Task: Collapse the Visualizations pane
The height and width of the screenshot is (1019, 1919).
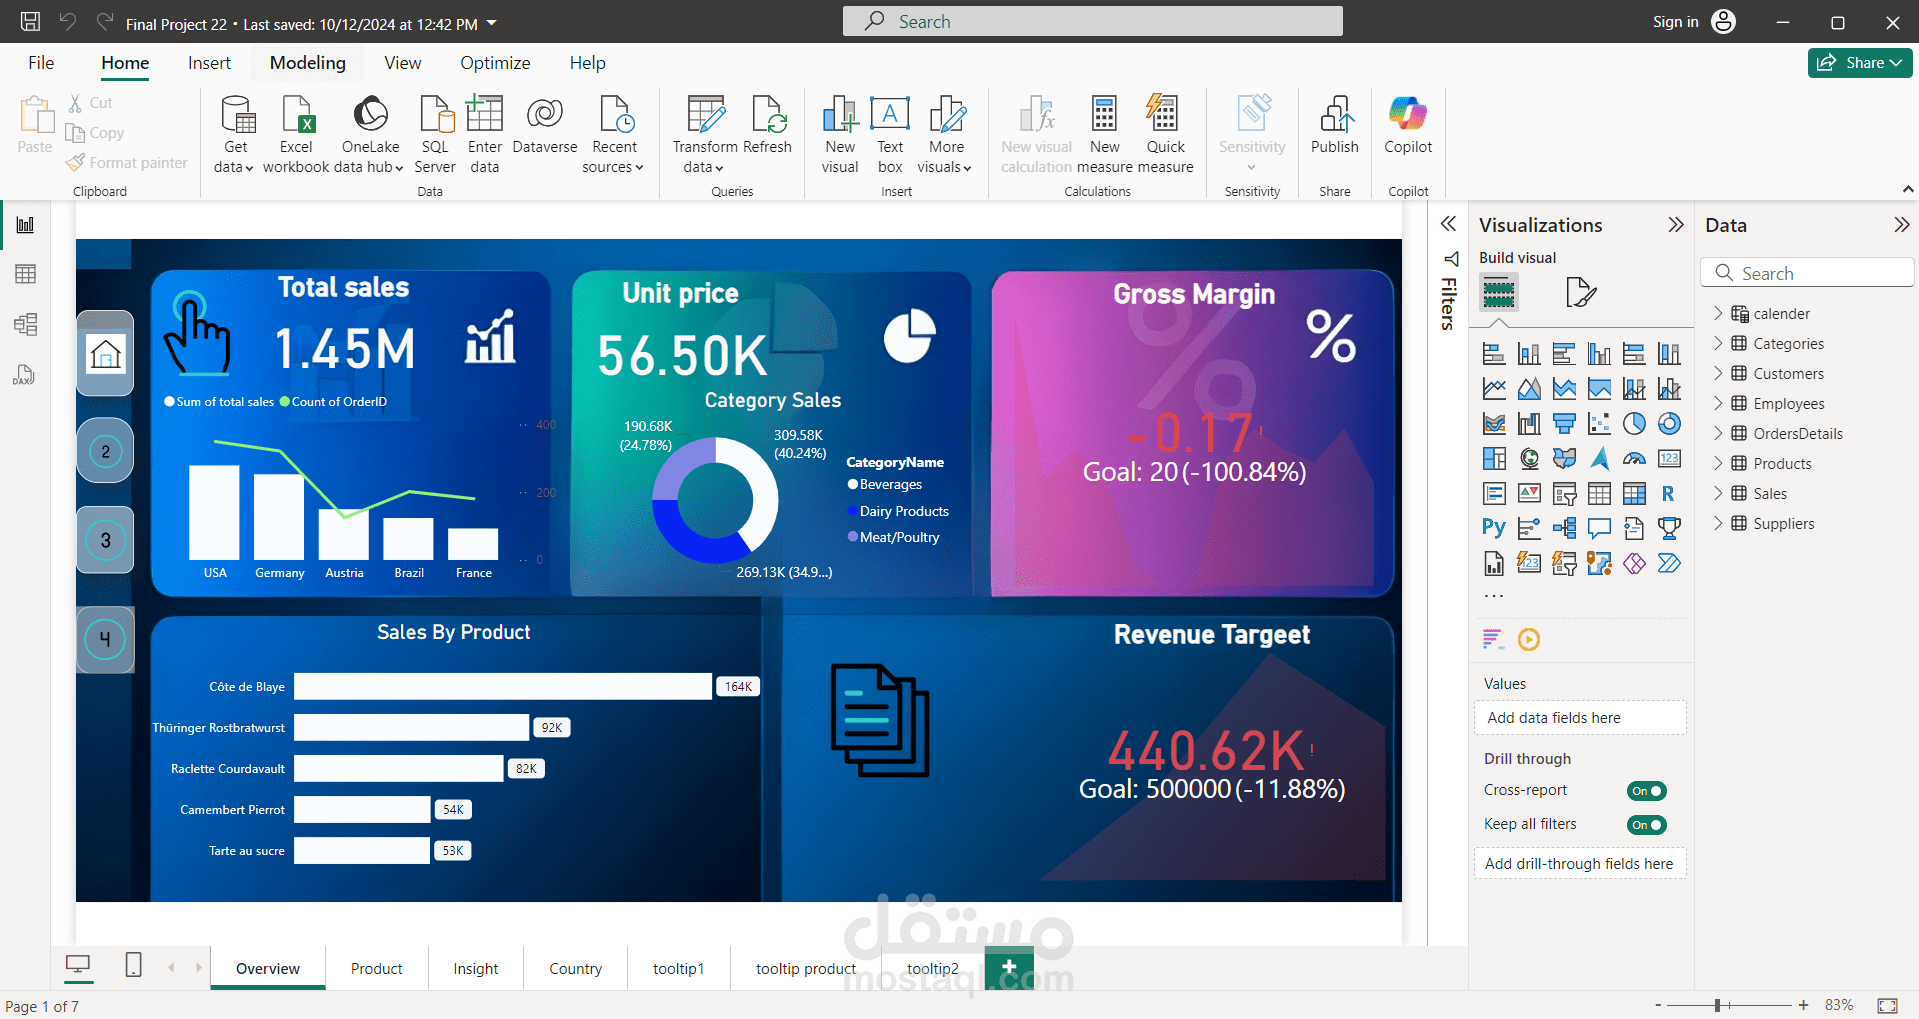Action: click(x=1676, y=225)
